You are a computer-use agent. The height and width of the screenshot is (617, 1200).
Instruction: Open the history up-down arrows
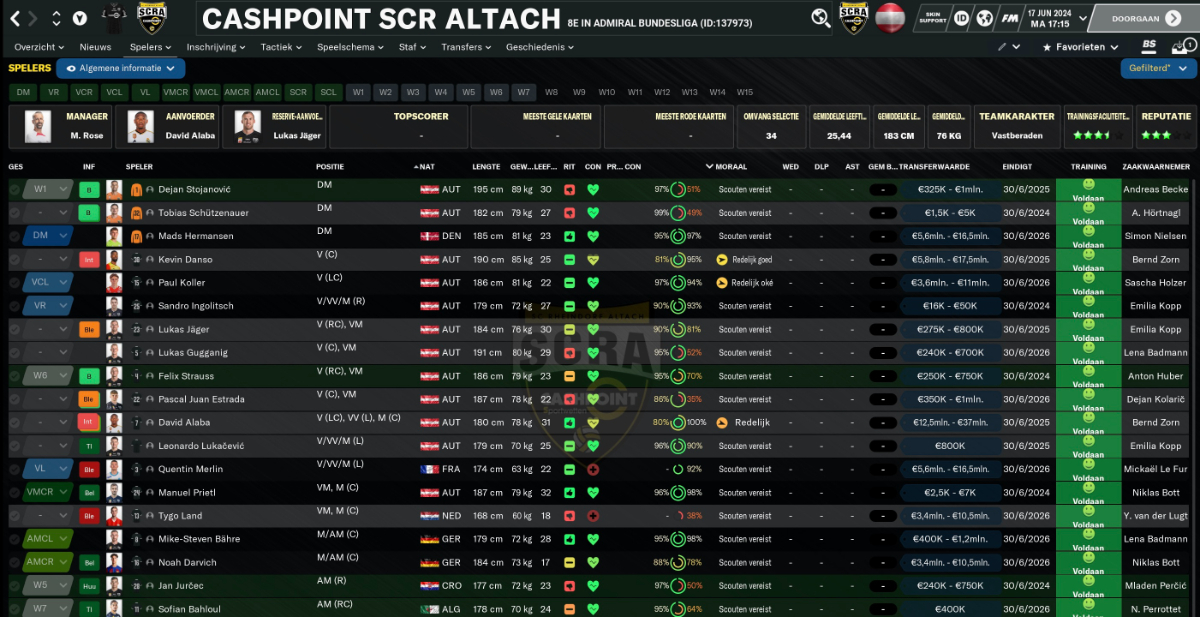coord(55,18)
